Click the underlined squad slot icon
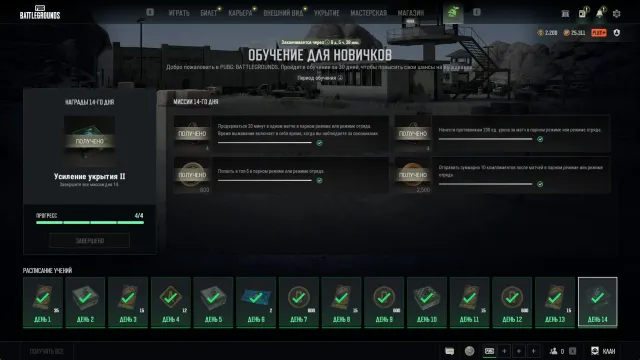640x360 pixels. tap(489, 351)
